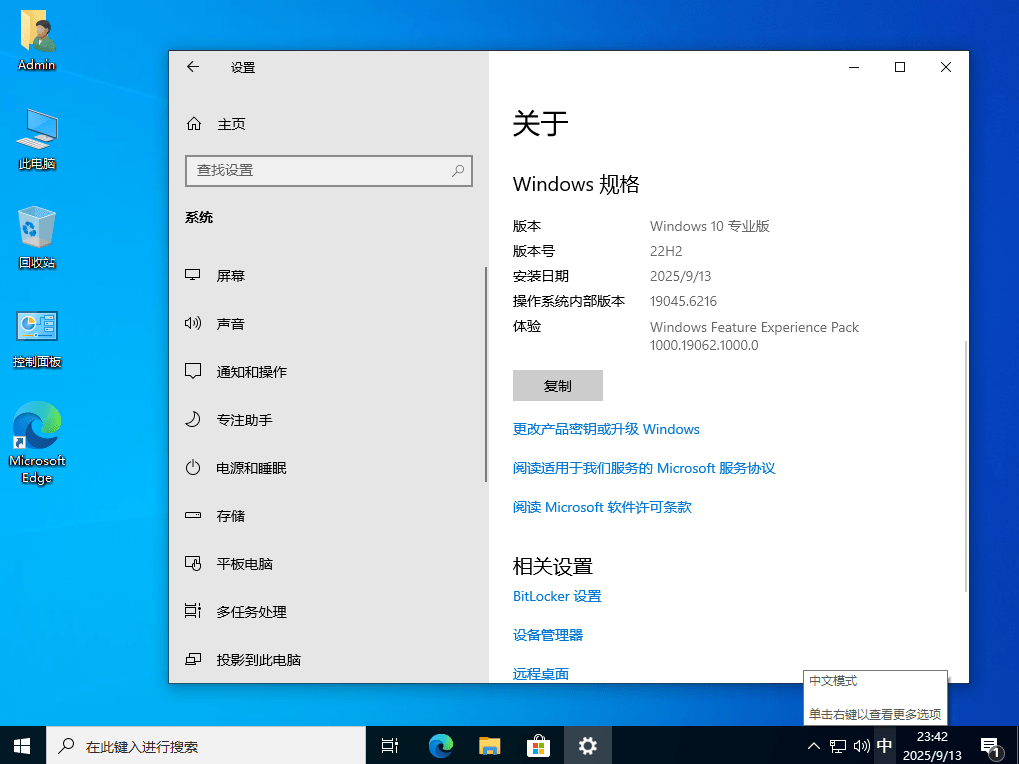
Task: Open the 屏幕 (Display) settings
Action: pos(230,275)
